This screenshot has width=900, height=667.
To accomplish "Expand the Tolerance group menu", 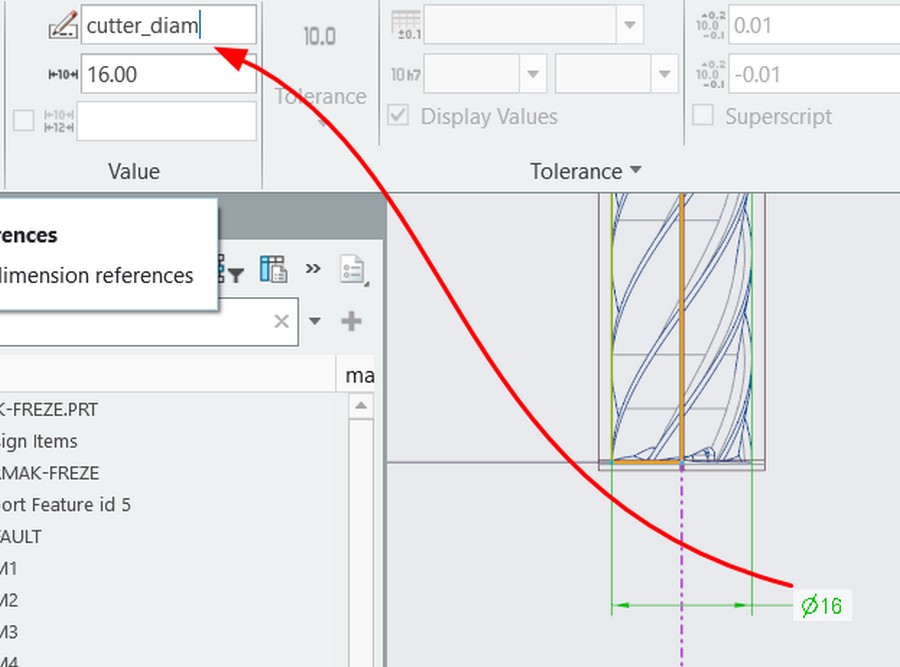I will [x=585, y=171].
